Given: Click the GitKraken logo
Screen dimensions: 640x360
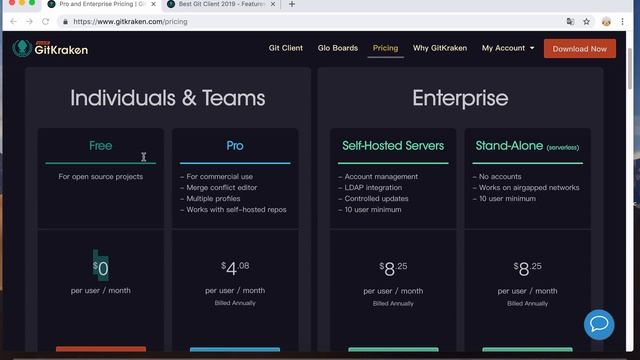Looking at the screenshot, I should click(x=50, y=49).
